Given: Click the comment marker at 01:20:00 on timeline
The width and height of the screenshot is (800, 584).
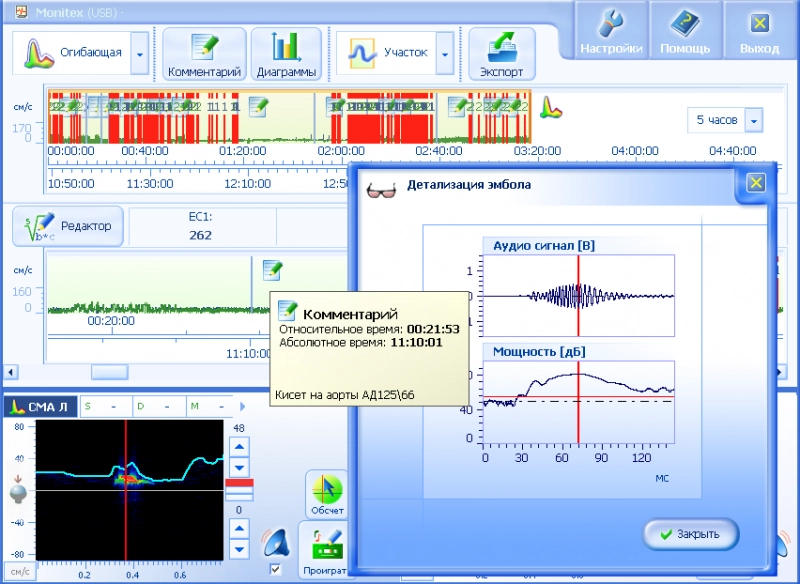Looking at the screenshot, I should click(x=258, y=104).
